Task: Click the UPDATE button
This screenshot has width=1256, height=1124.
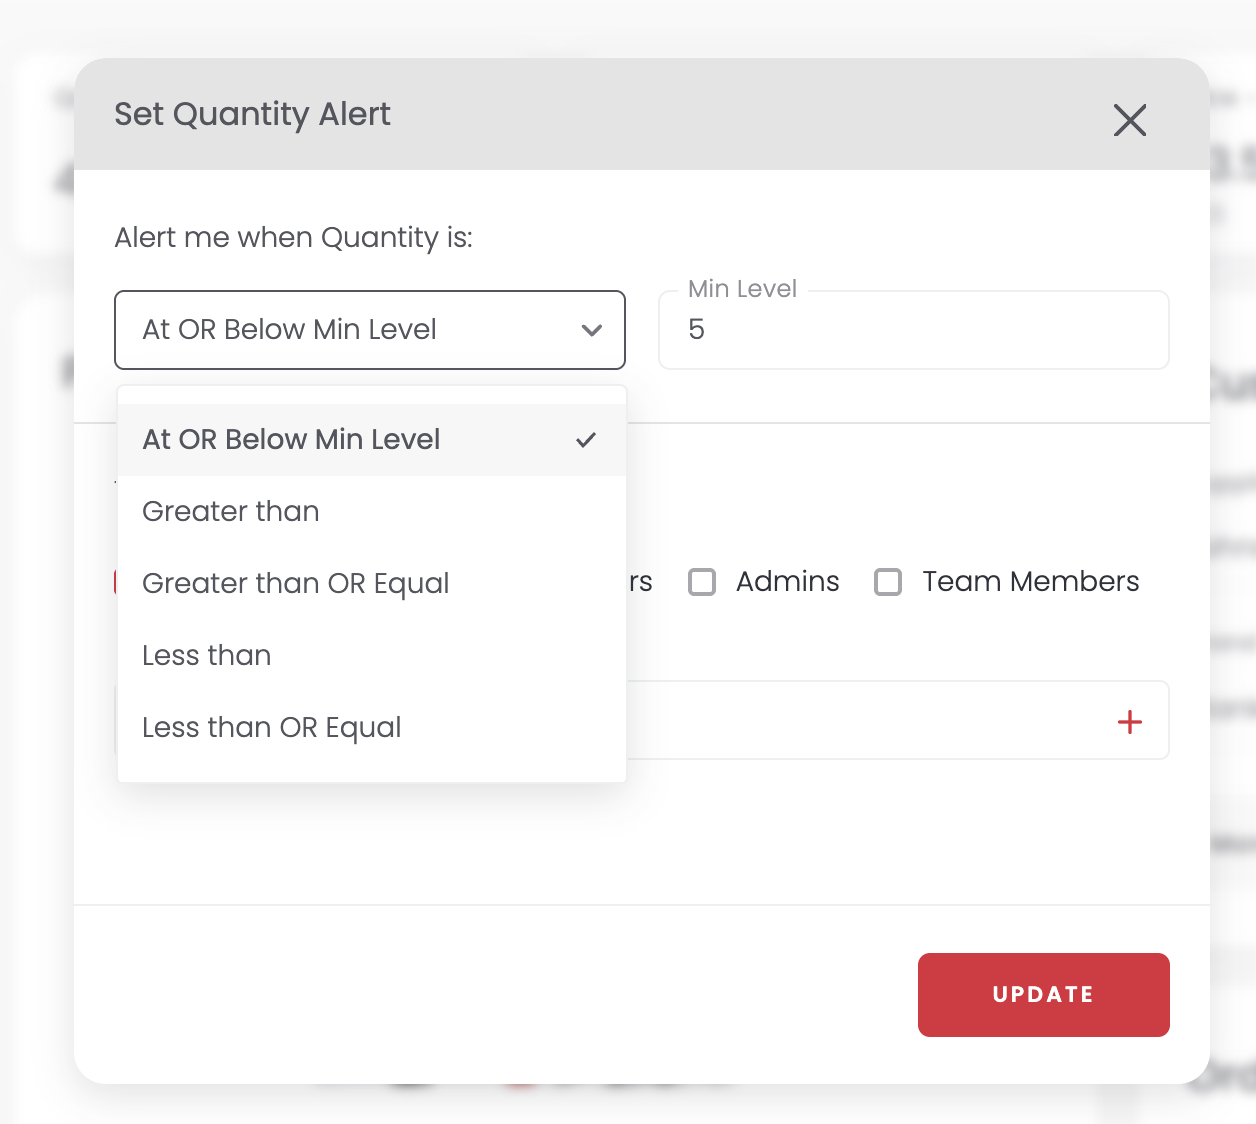Action: tap(1044, 995)
